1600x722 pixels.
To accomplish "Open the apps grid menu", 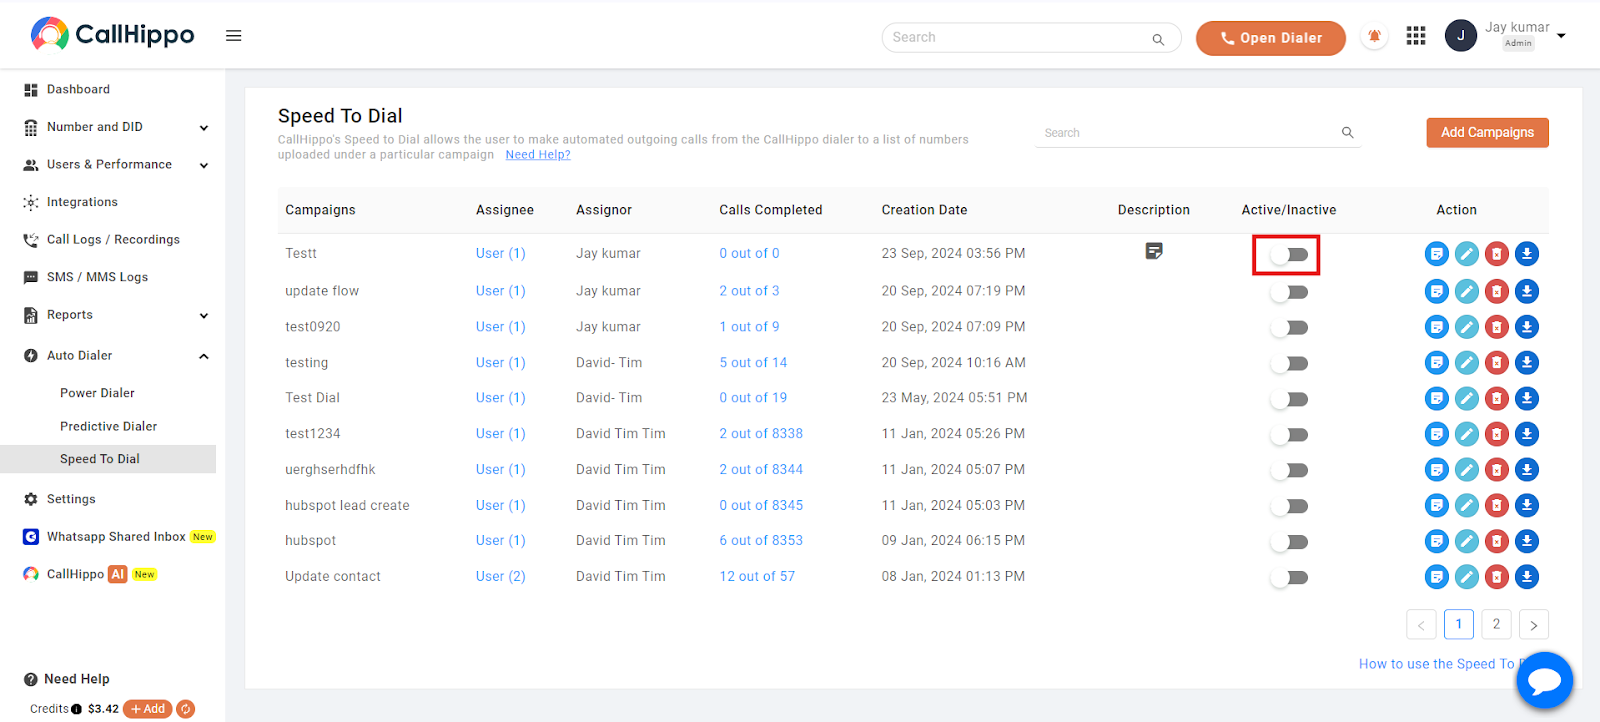I will click(1416, 37).
